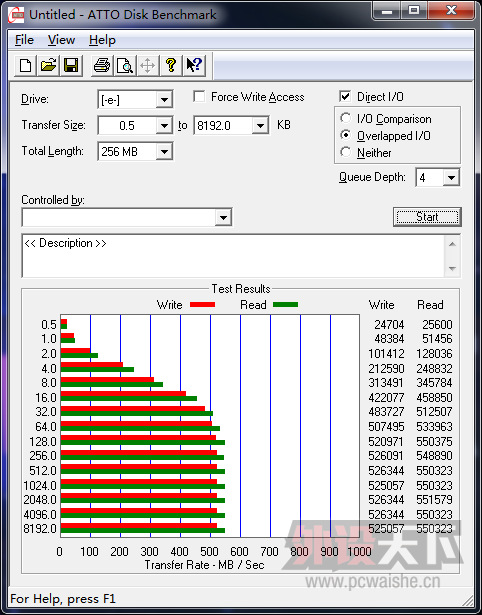Click read value 25600
Screen dimensions: 482x615
tap(437, 325)
